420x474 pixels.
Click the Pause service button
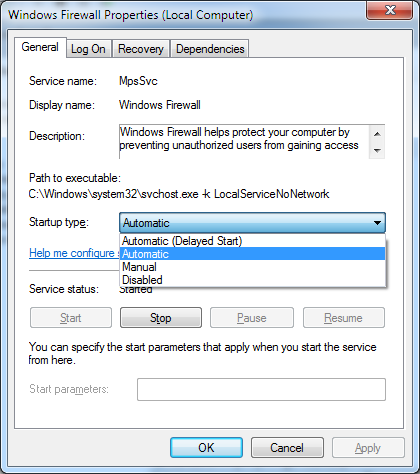click(252, 318)
